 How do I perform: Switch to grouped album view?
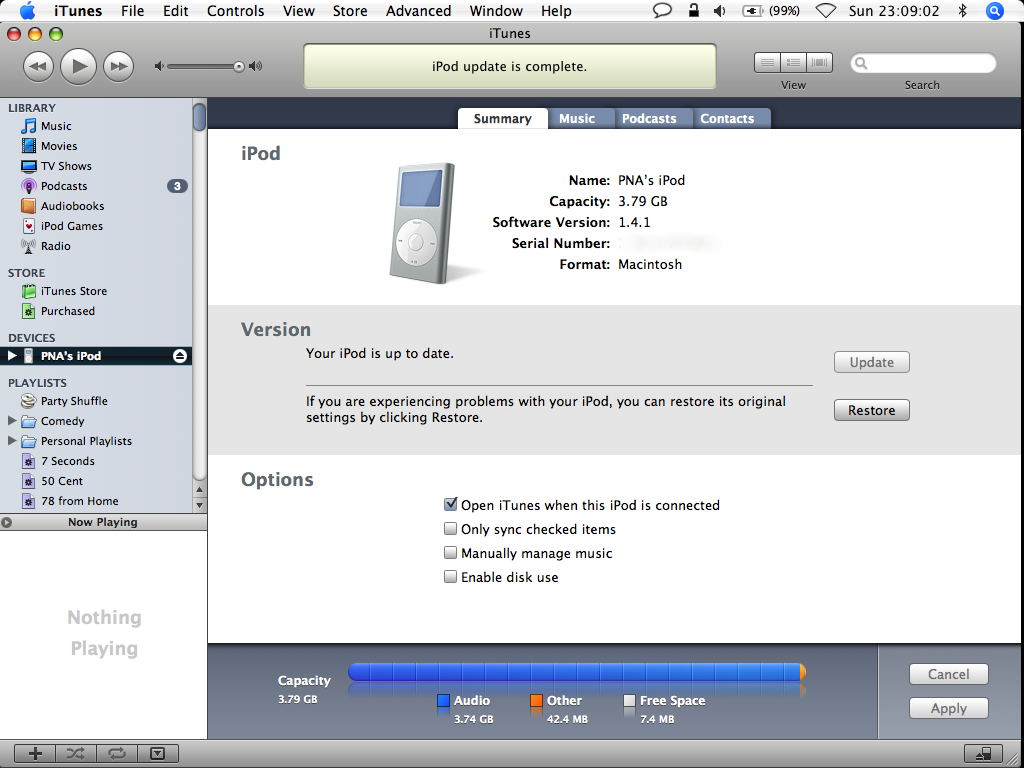793,63
